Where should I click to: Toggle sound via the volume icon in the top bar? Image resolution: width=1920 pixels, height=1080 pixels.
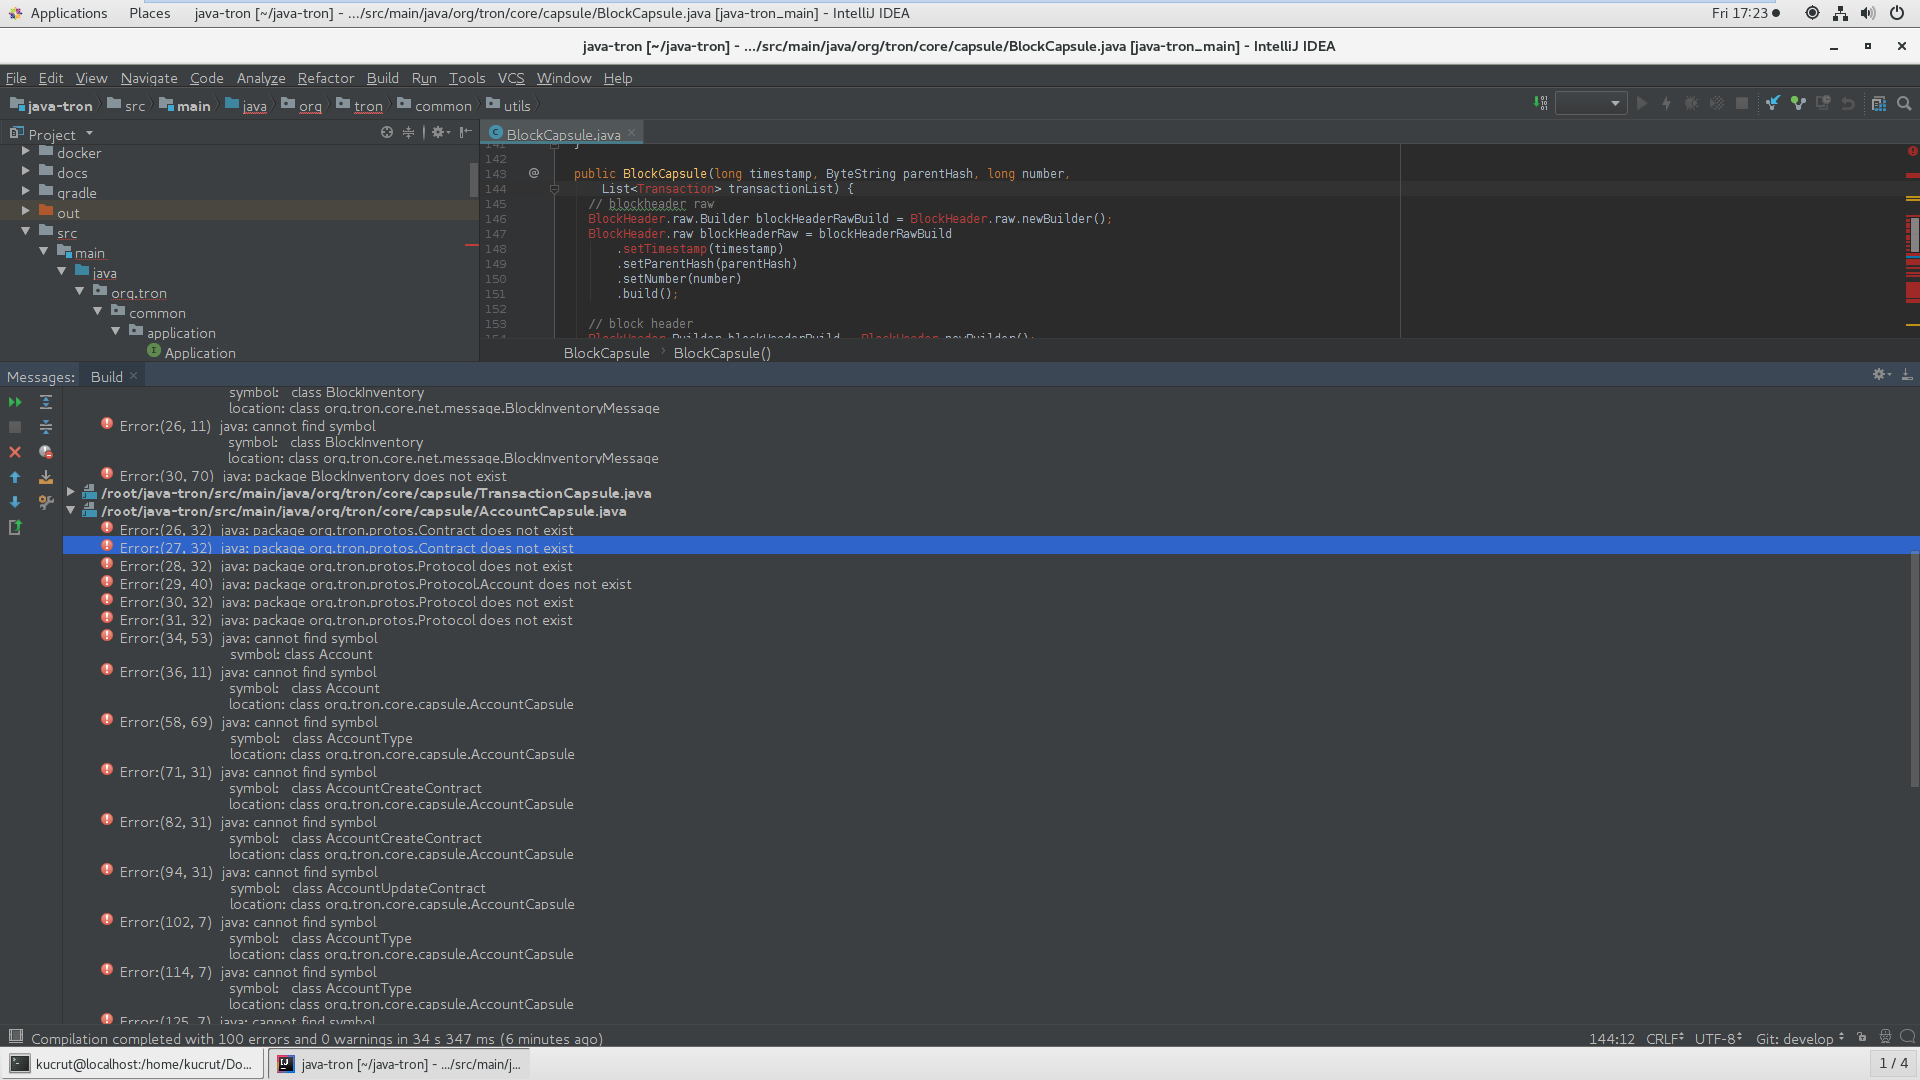click(x=1868, y=13)
